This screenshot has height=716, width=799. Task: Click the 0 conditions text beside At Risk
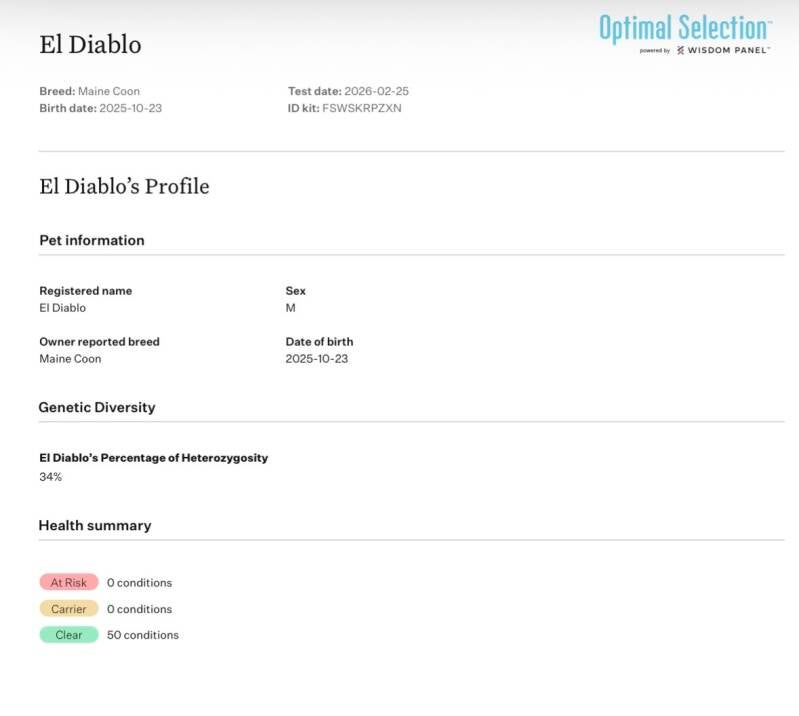[x=139, y=583]
